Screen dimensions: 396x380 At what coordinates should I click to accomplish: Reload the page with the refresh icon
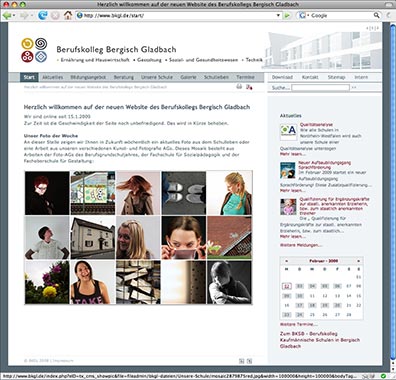click(42, 15)
